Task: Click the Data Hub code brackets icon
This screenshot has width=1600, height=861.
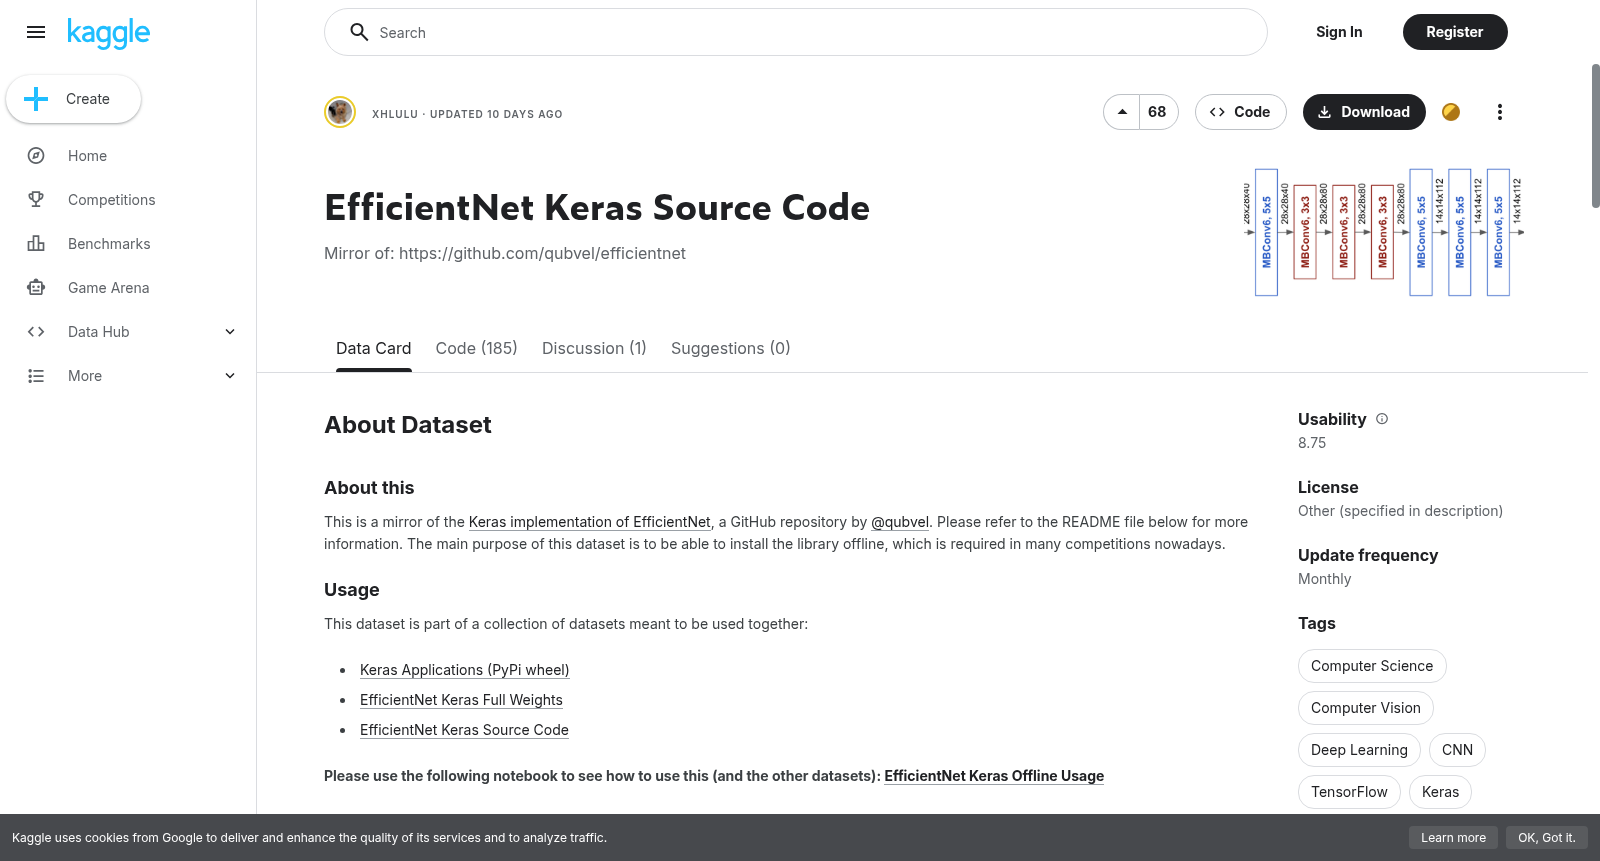Action: click(36, 332)
